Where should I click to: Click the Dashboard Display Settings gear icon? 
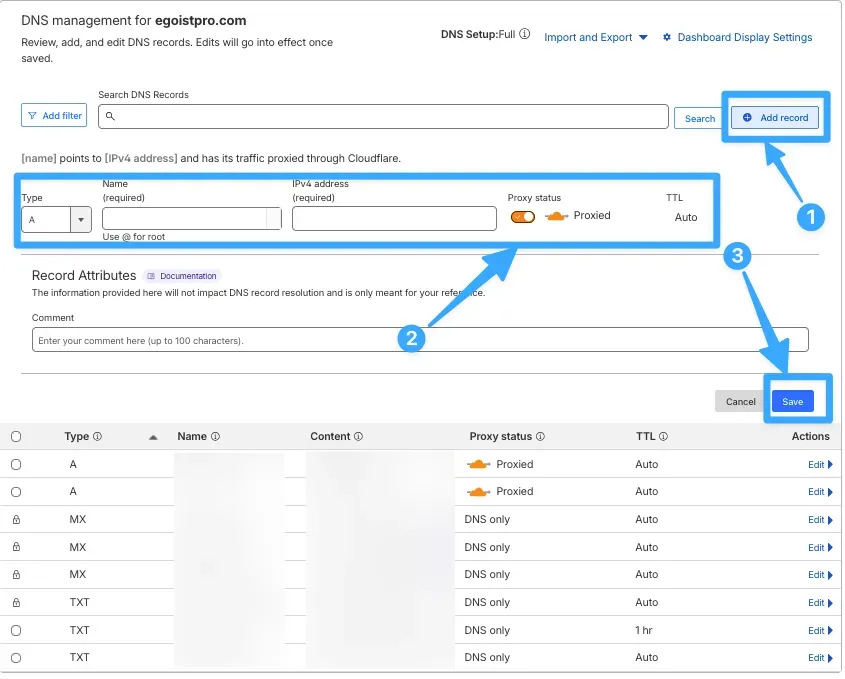point(667,38)
